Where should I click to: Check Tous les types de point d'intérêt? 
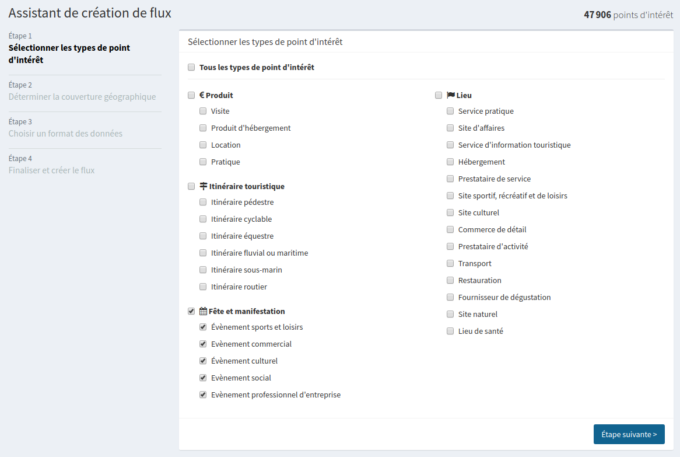pyautogui.click(x=191, y=67)
